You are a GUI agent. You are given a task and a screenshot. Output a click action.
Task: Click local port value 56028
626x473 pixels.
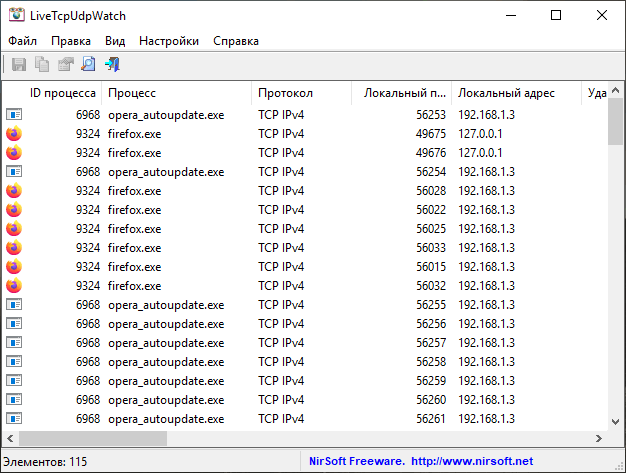click(431, 191)
